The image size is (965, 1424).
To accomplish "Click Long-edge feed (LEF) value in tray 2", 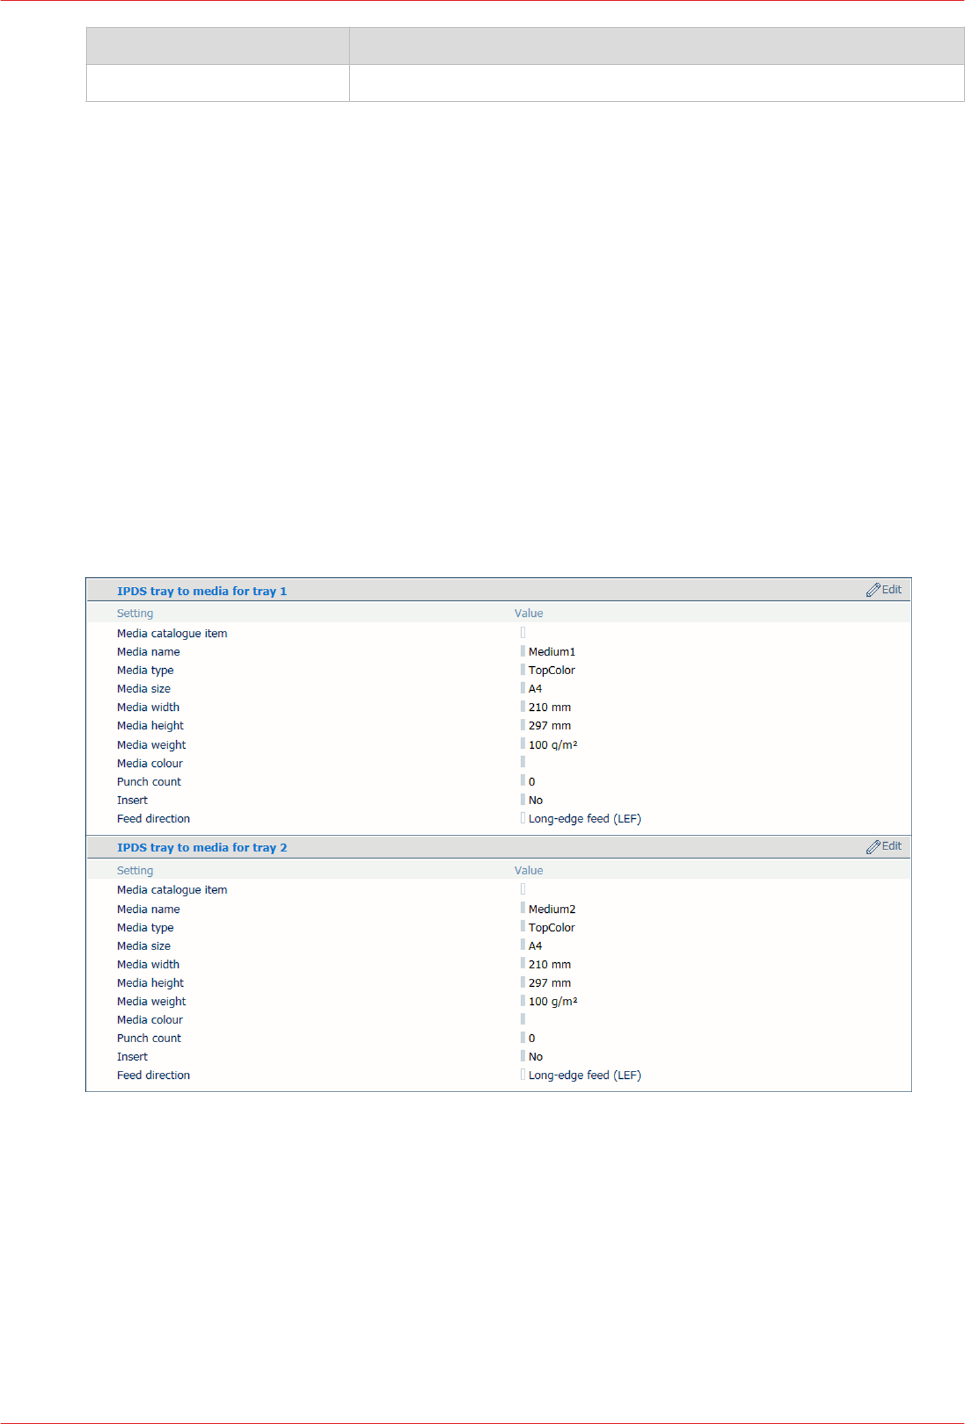I will coord(585,1075).
